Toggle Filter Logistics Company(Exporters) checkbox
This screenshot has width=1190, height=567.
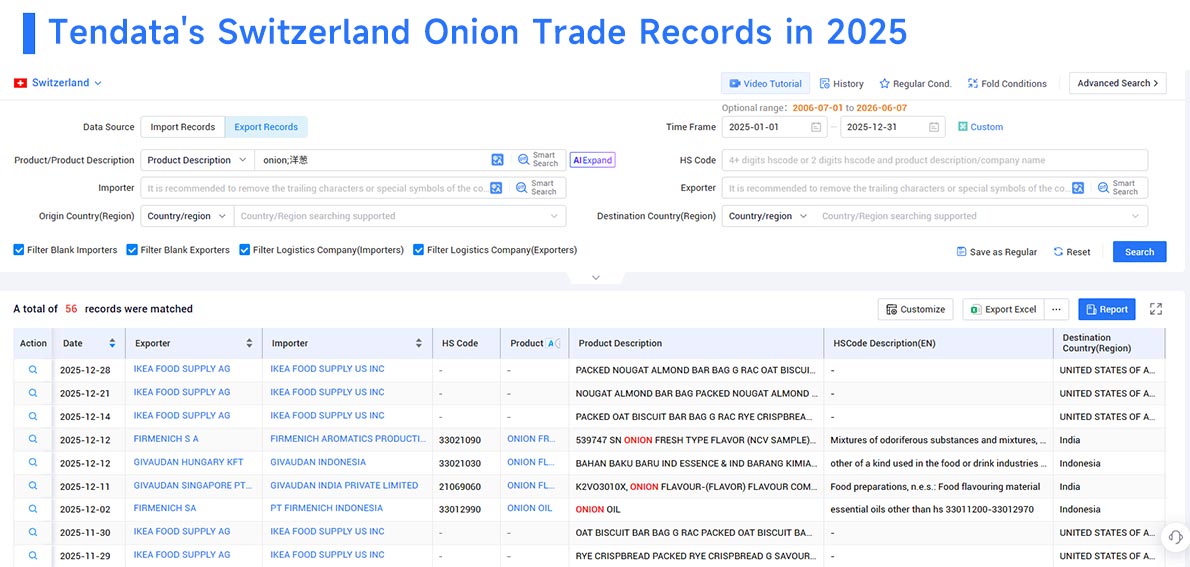pos(418,250)
